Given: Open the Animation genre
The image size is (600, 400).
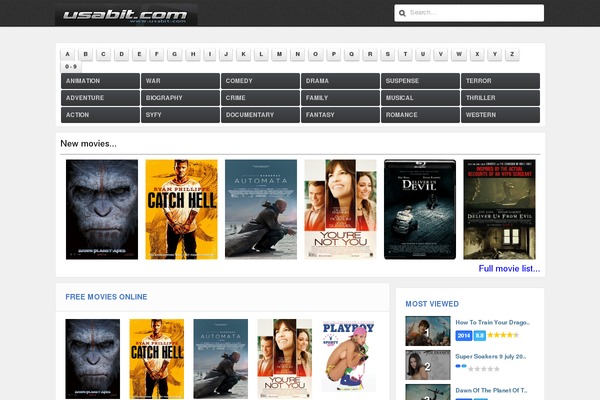Looking at the screenshot, I should pyautogui.click(x=100, y=81).
